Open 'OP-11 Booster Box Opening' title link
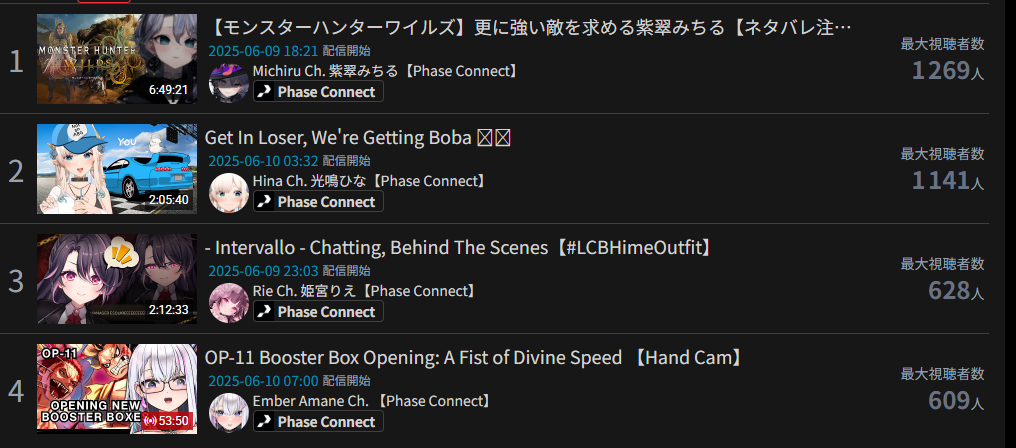Image resolution: width=1016 pixels, height=448 pixels. pos(474,358)
